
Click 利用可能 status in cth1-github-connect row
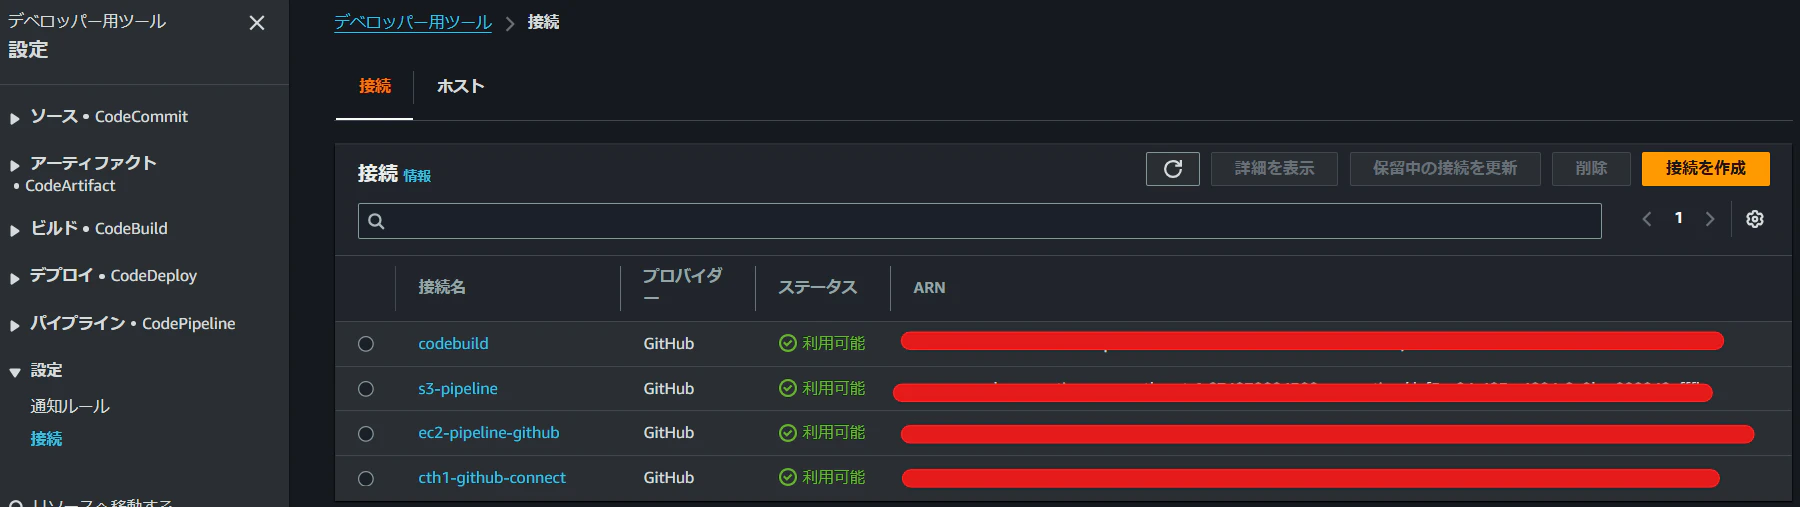tap(834, 478)
